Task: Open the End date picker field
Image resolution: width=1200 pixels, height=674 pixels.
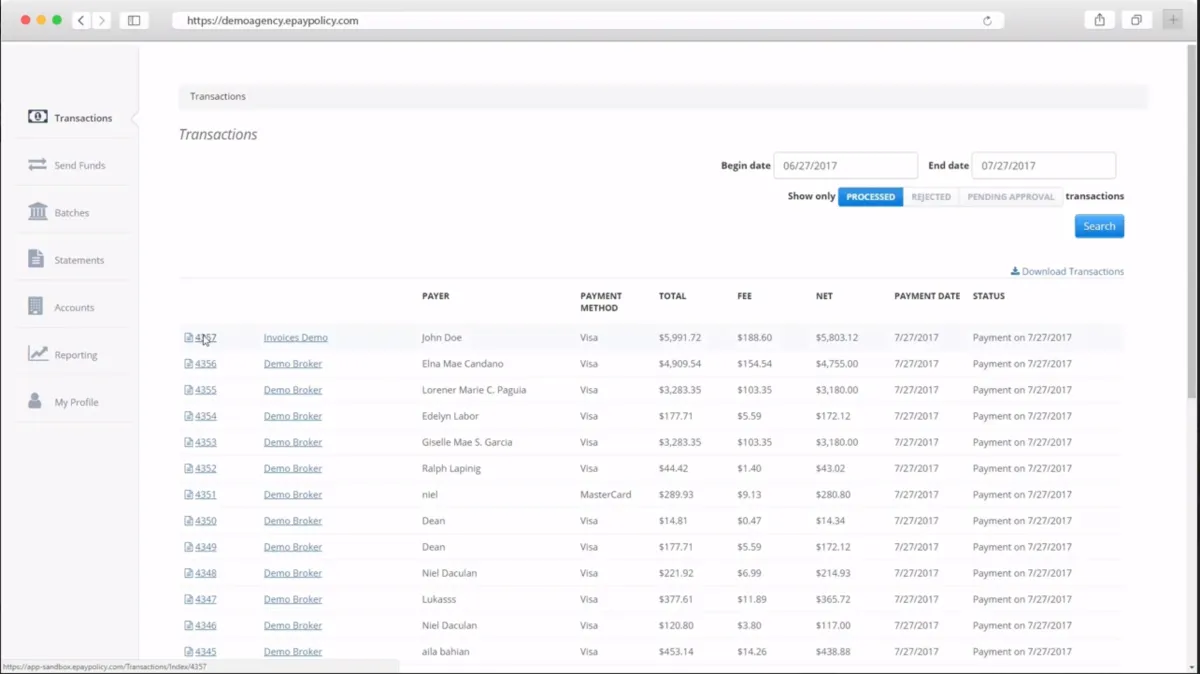Action: tap(1043, 166)
